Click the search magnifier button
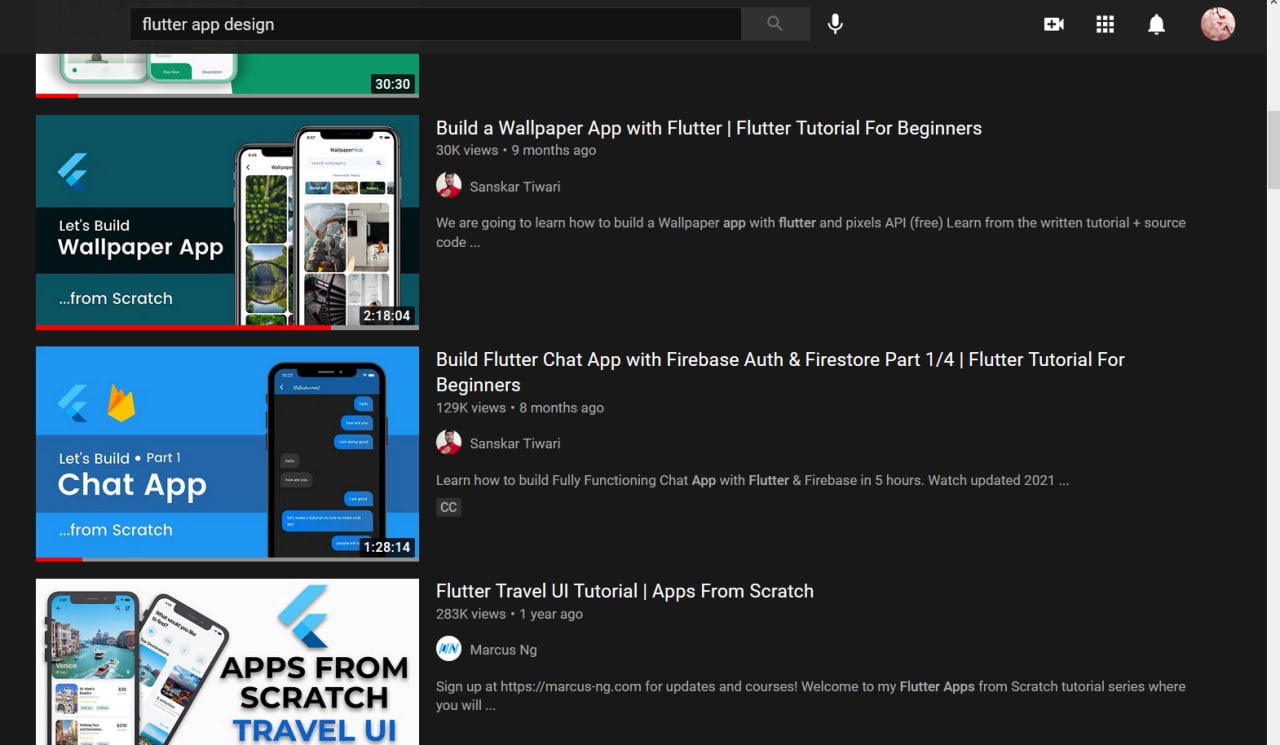 point(775,24)
